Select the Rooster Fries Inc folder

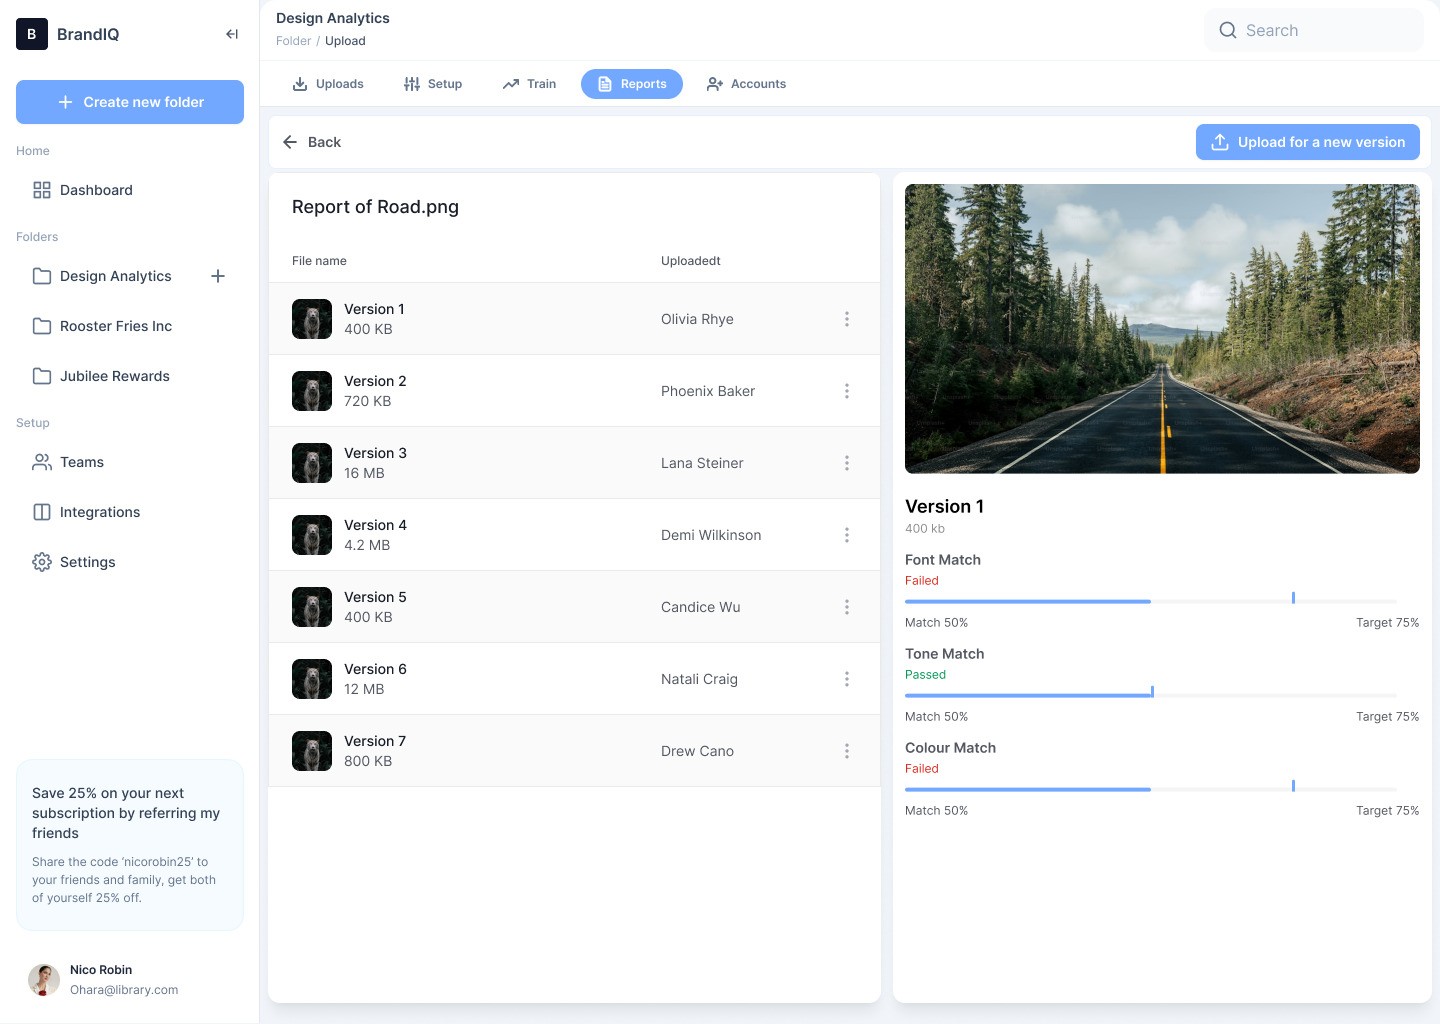pyautogui.click(x=115, y=326)
